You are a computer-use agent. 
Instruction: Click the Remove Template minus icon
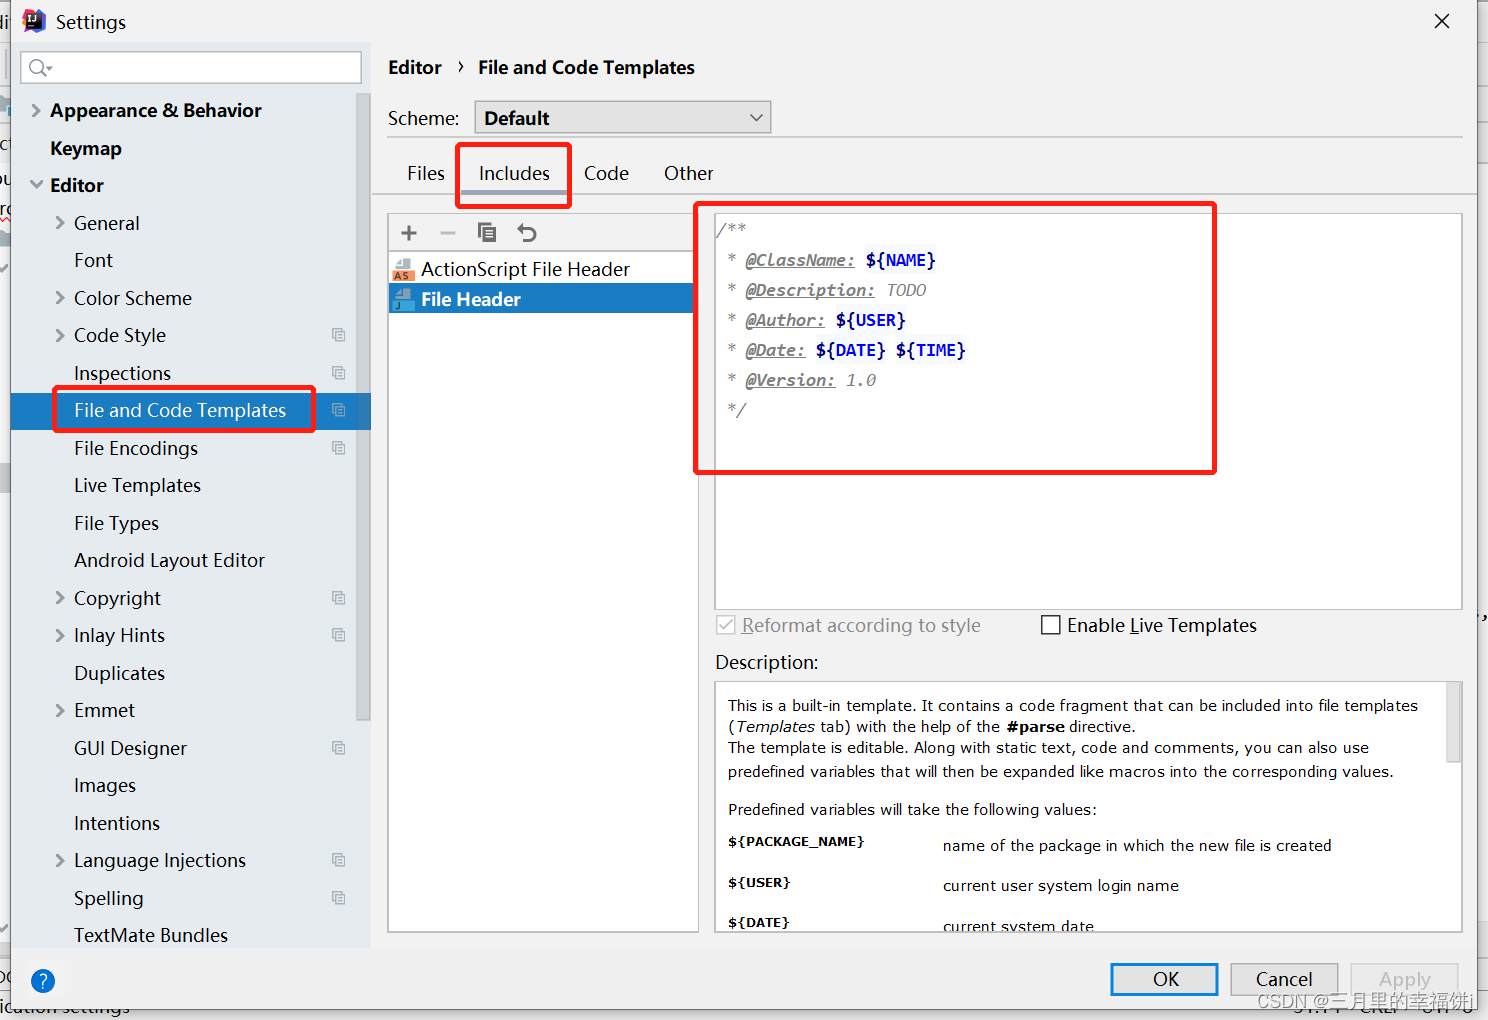point(448,233)
